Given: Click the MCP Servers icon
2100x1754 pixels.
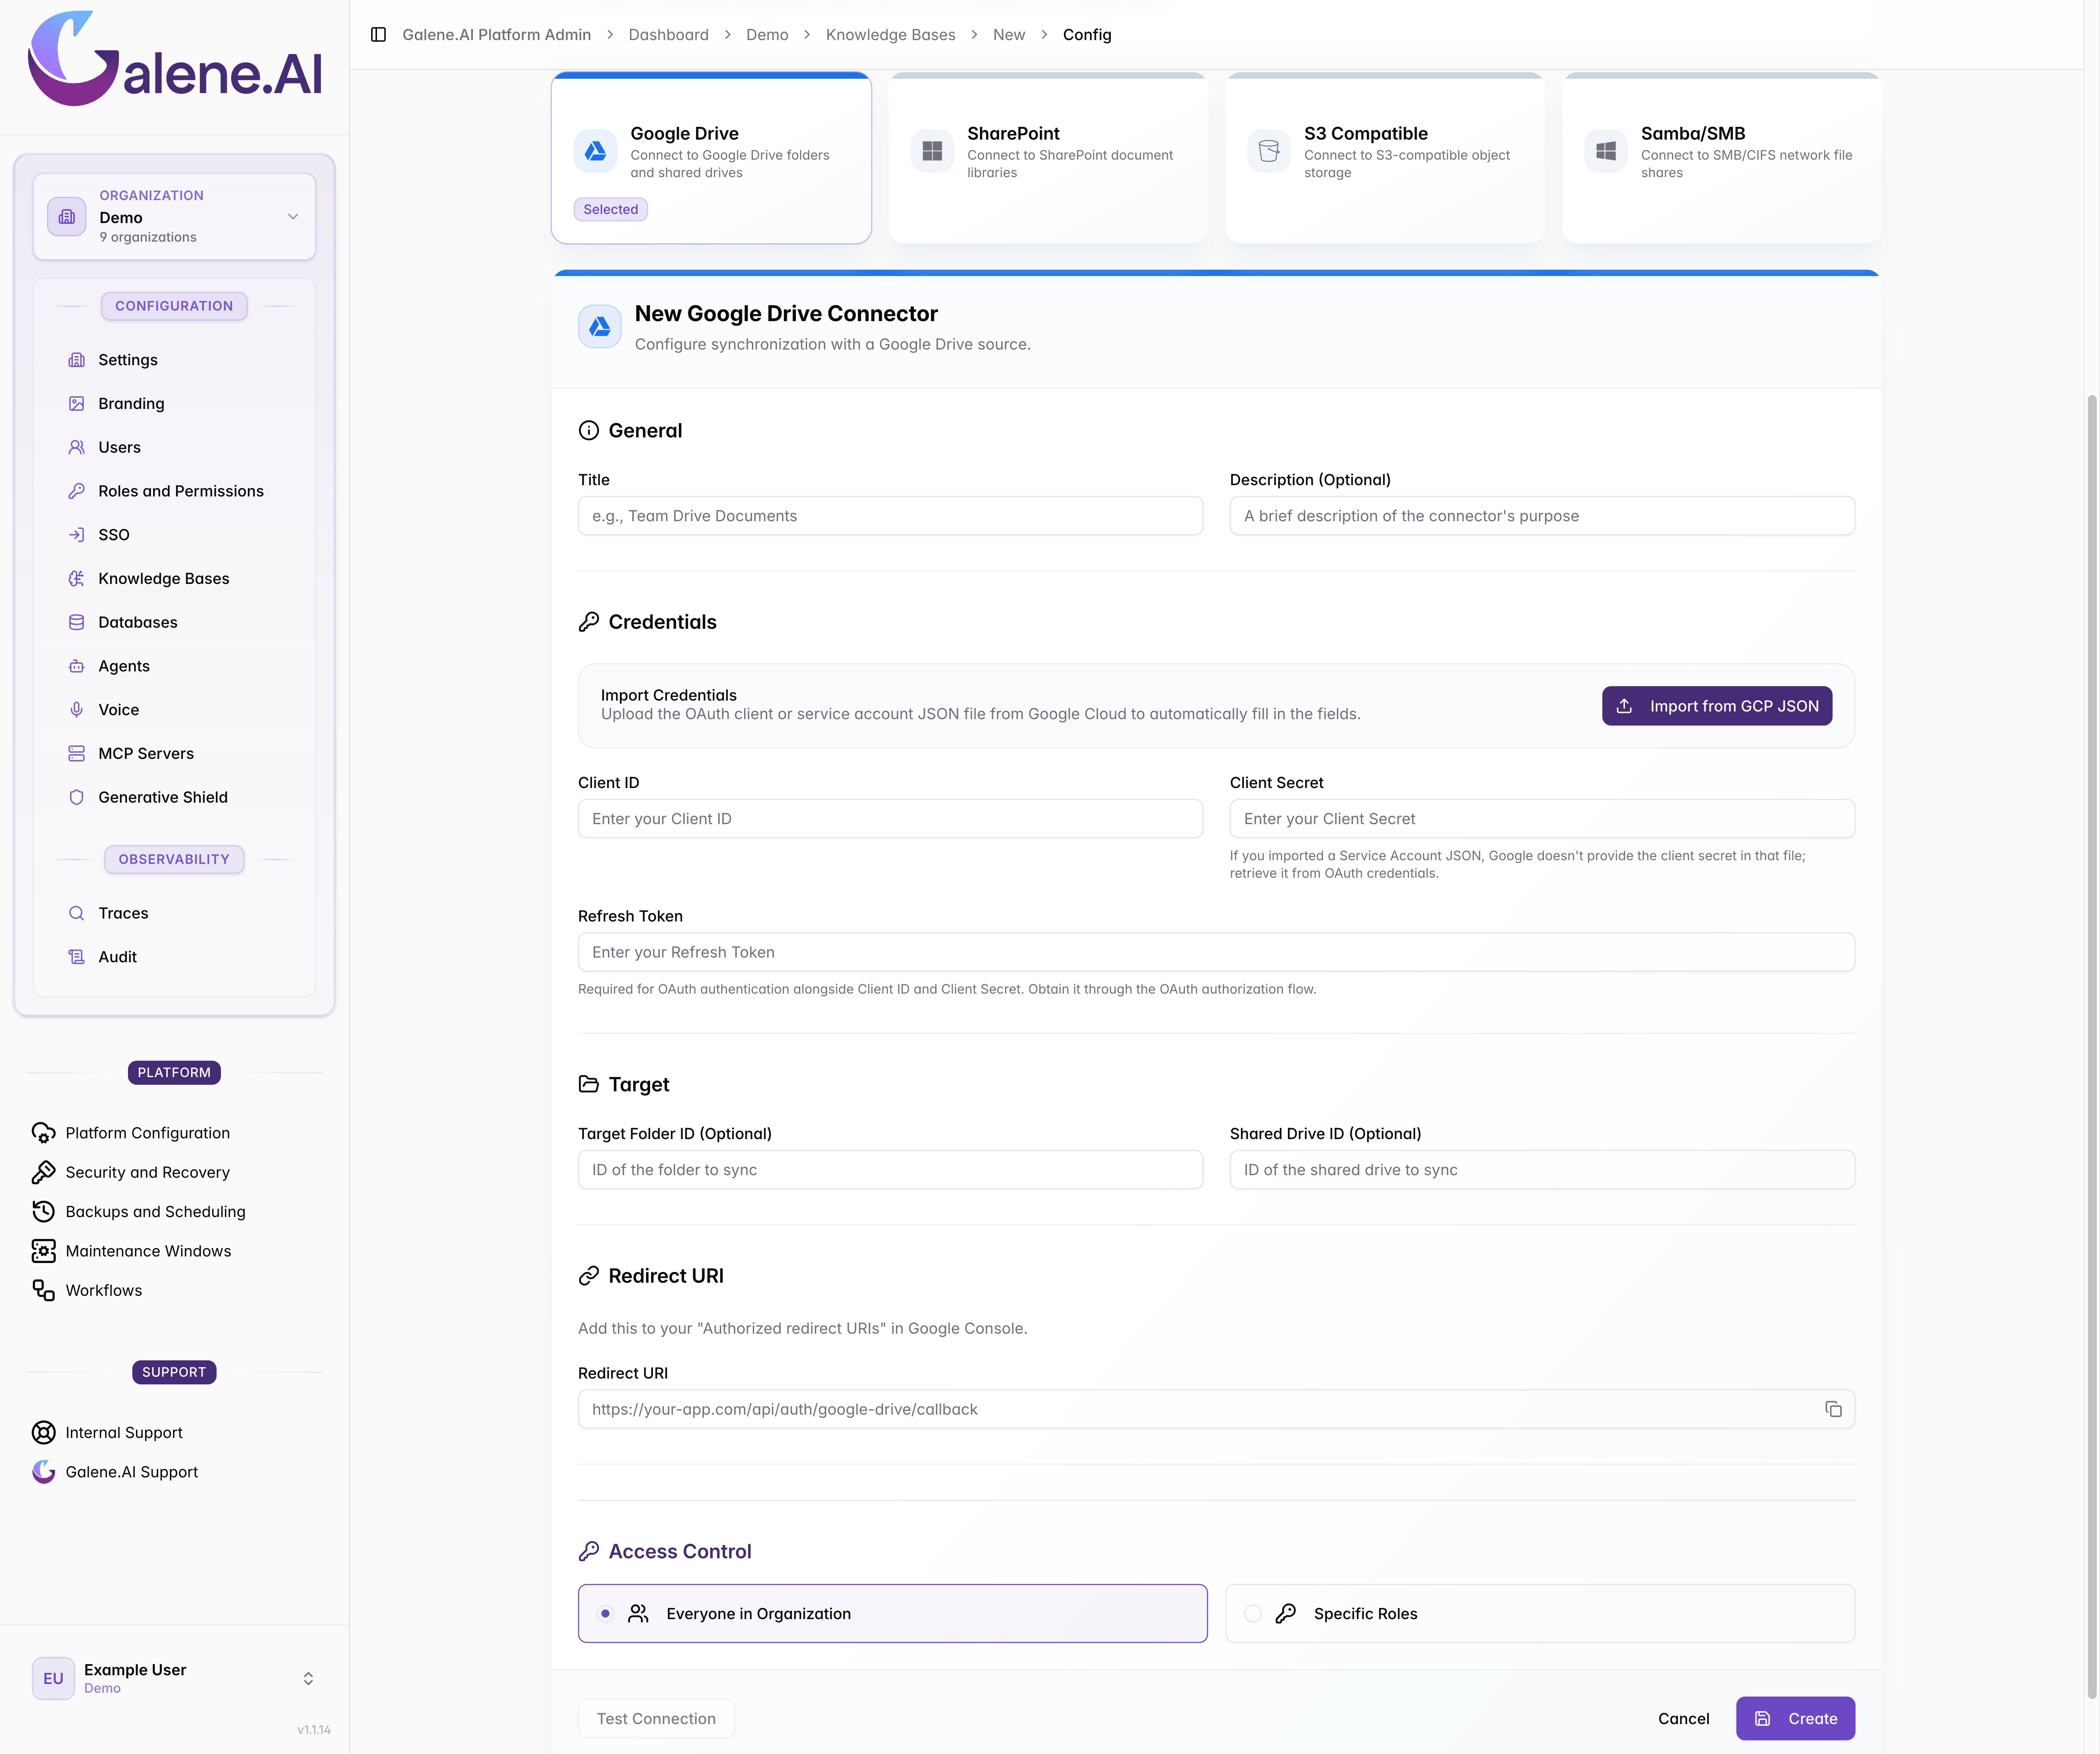Looking at the screenshot, I should [x=76, y=754].
